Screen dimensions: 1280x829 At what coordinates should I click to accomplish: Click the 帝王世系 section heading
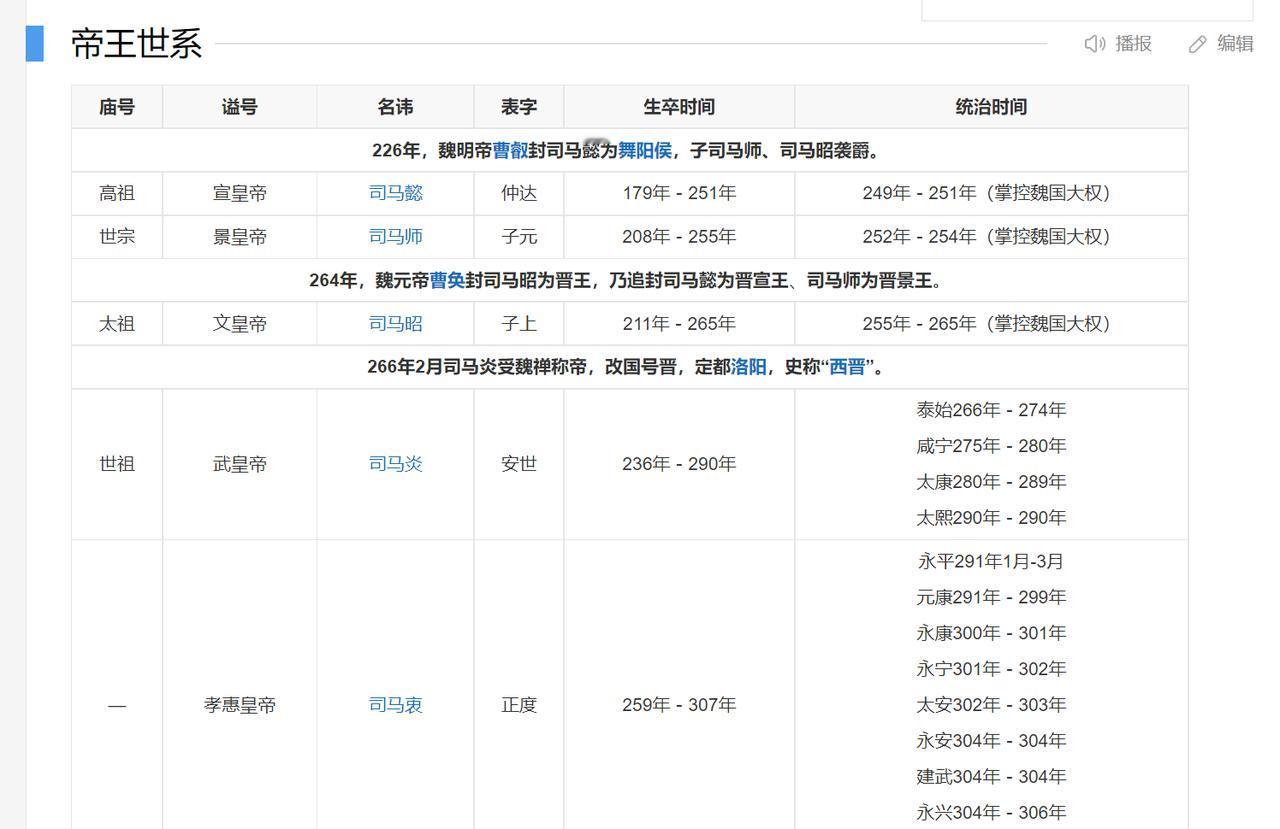[x=137, y=44]
